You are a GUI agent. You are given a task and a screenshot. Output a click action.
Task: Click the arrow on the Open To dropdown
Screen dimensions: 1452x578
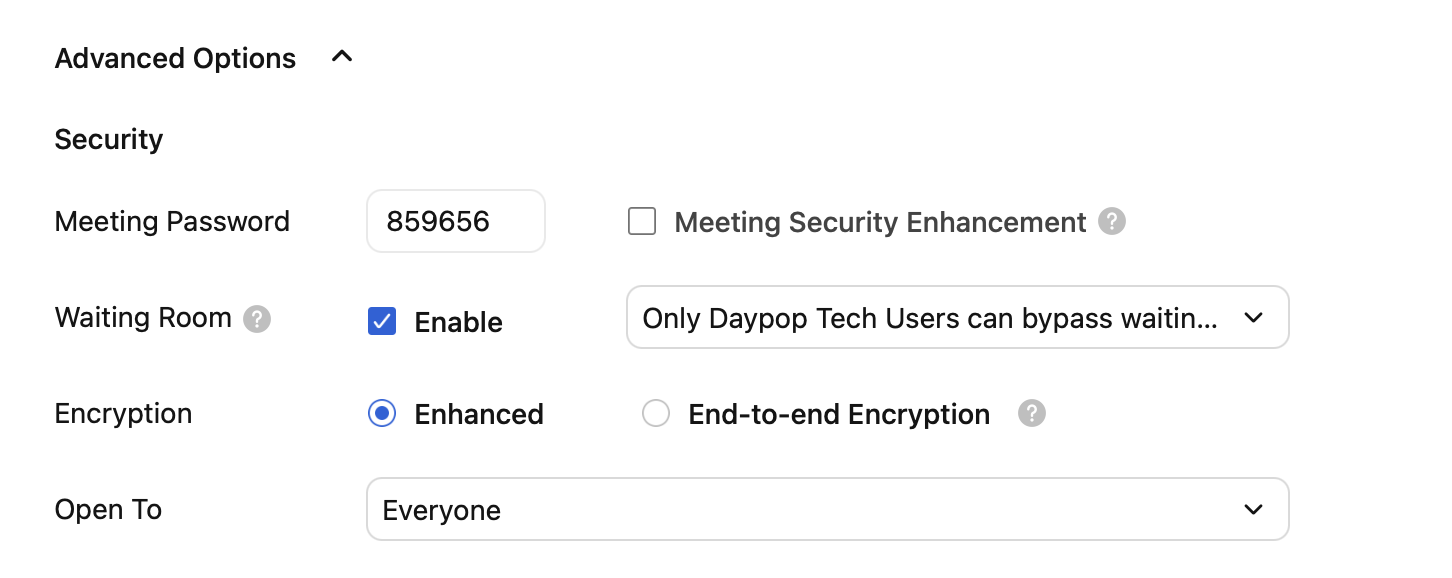click(x=1253, y=510)
